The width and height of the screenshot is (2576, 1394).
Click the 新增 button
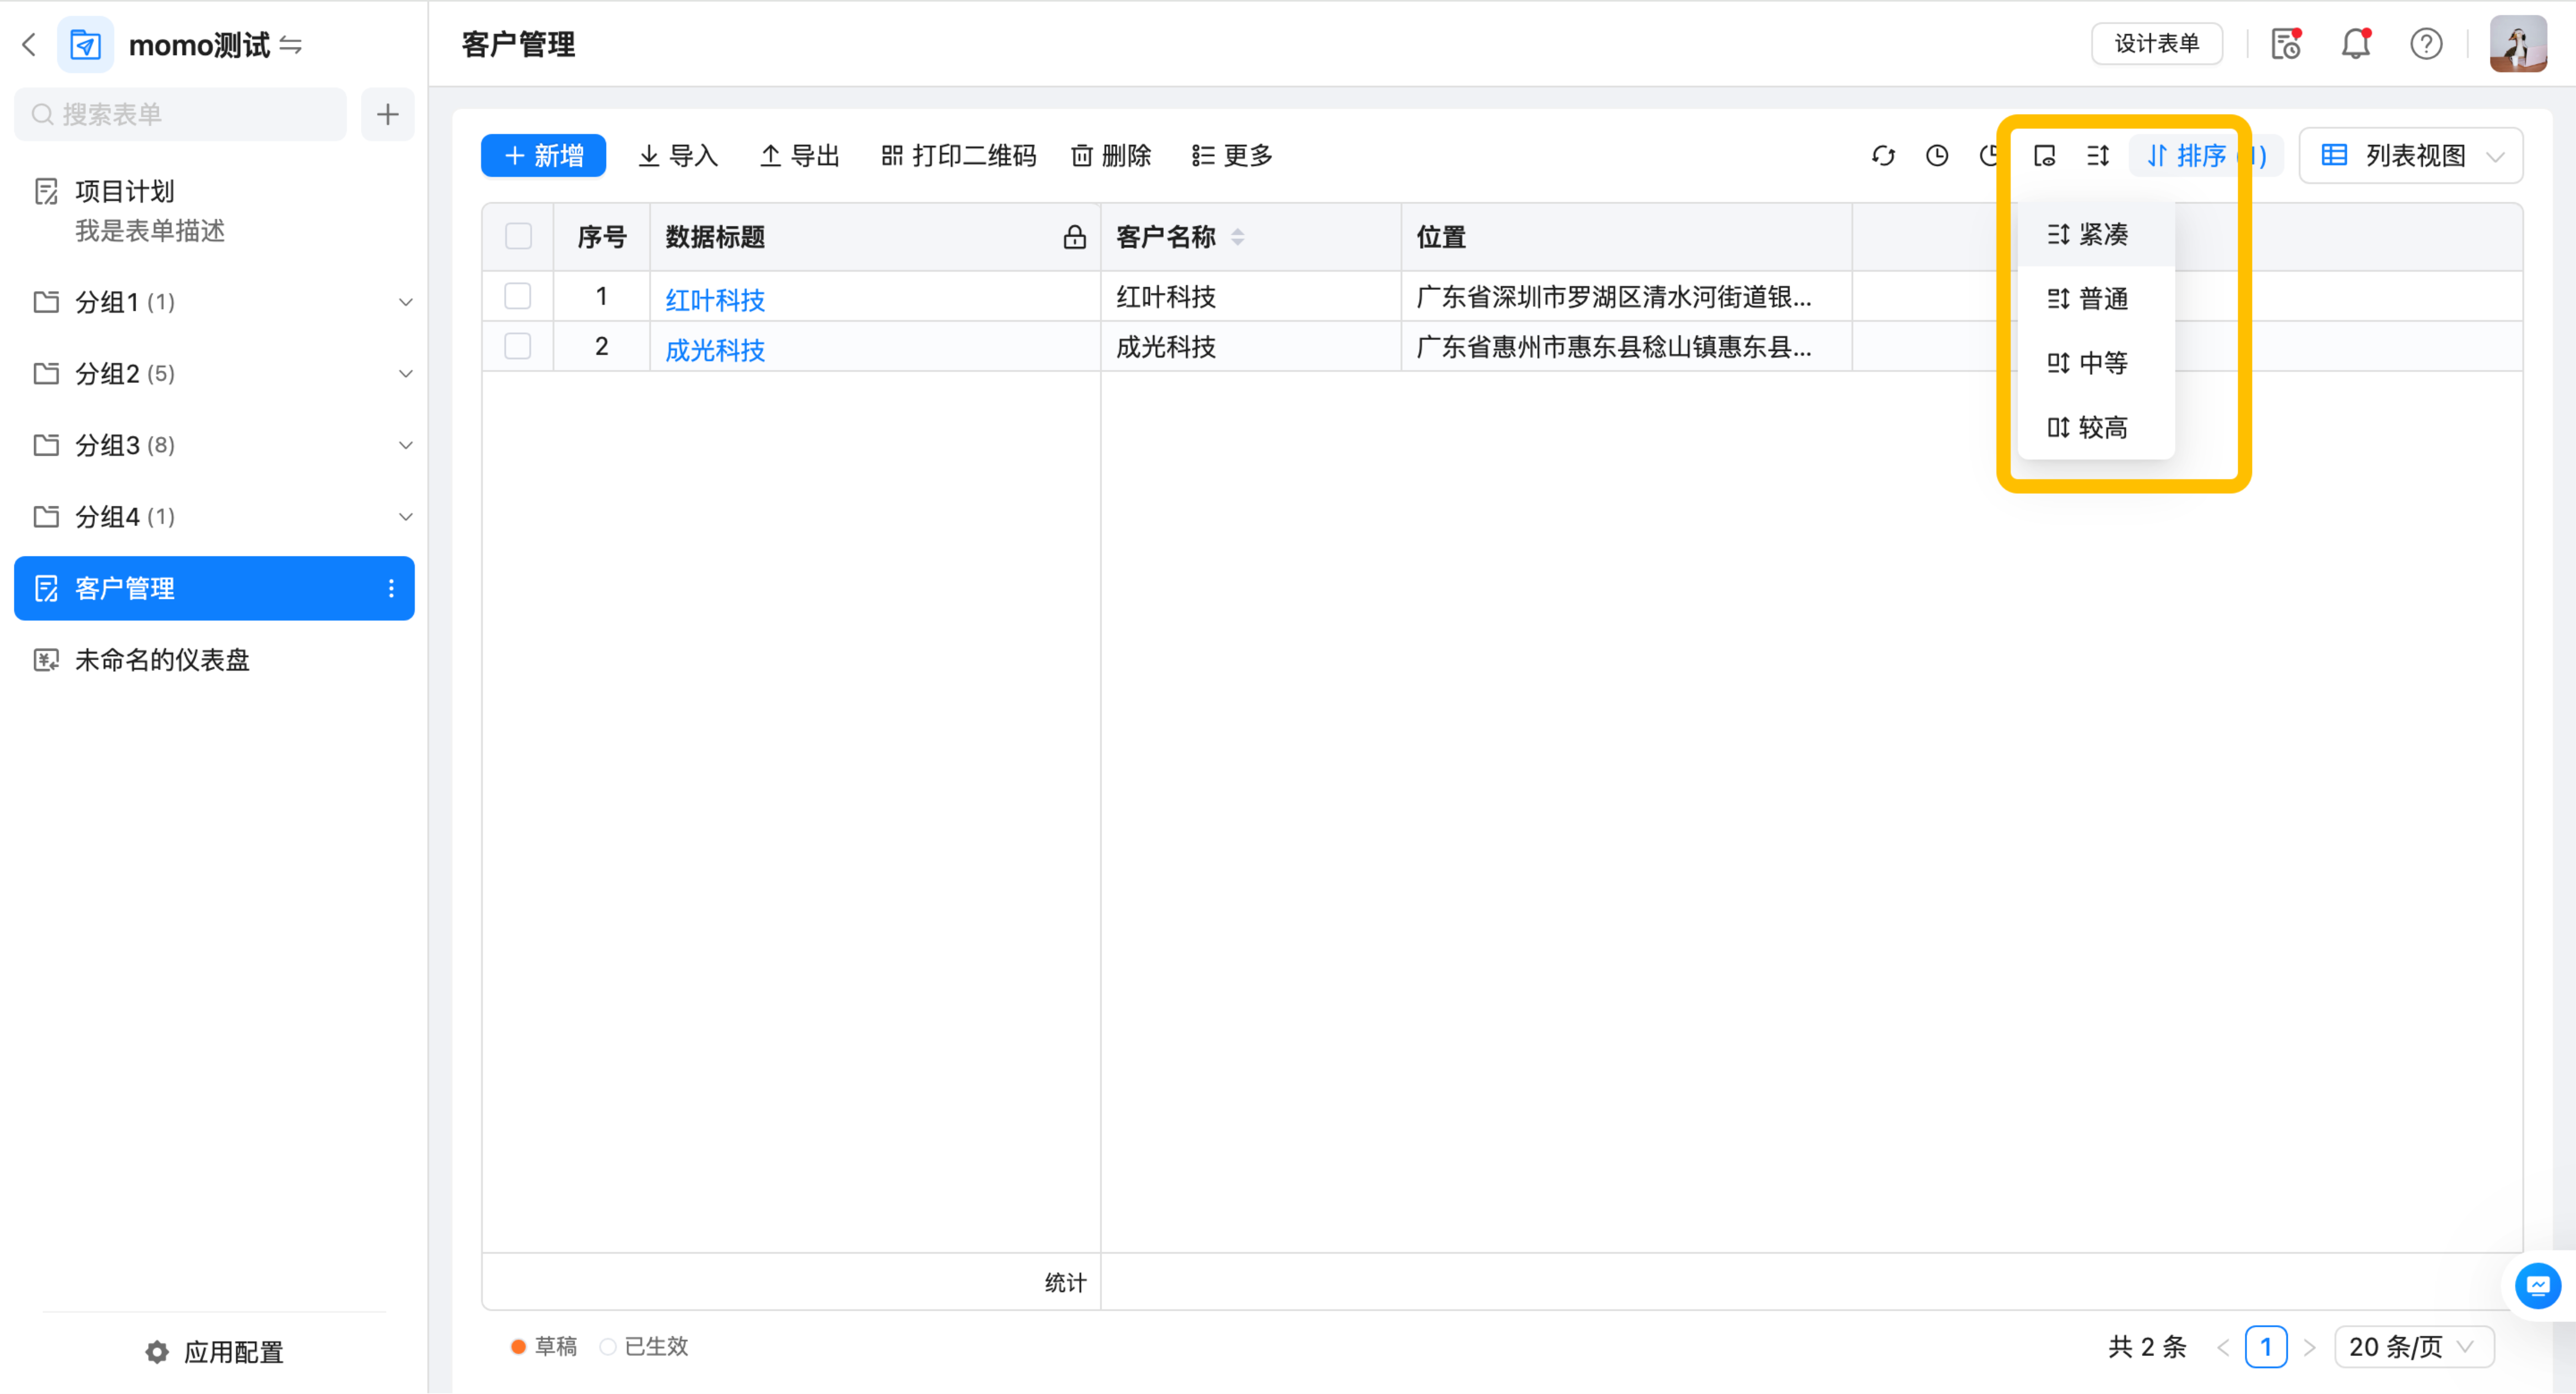pos(543,156)
